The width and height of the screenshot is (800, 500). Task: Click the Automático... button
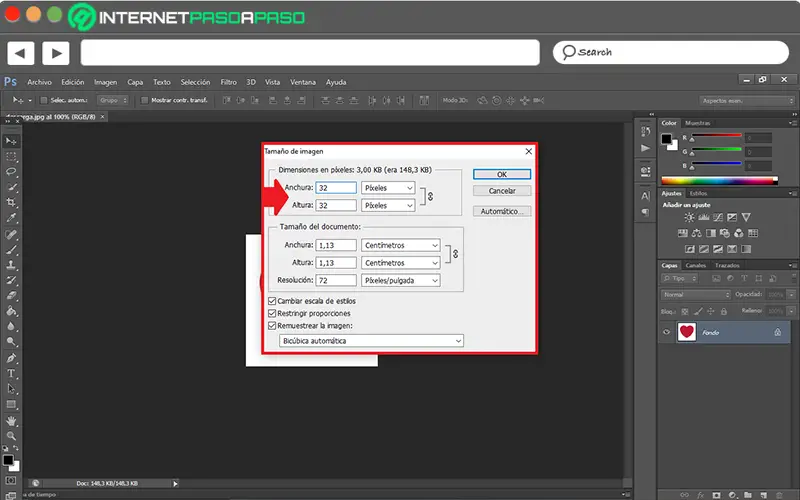point(501,211)
